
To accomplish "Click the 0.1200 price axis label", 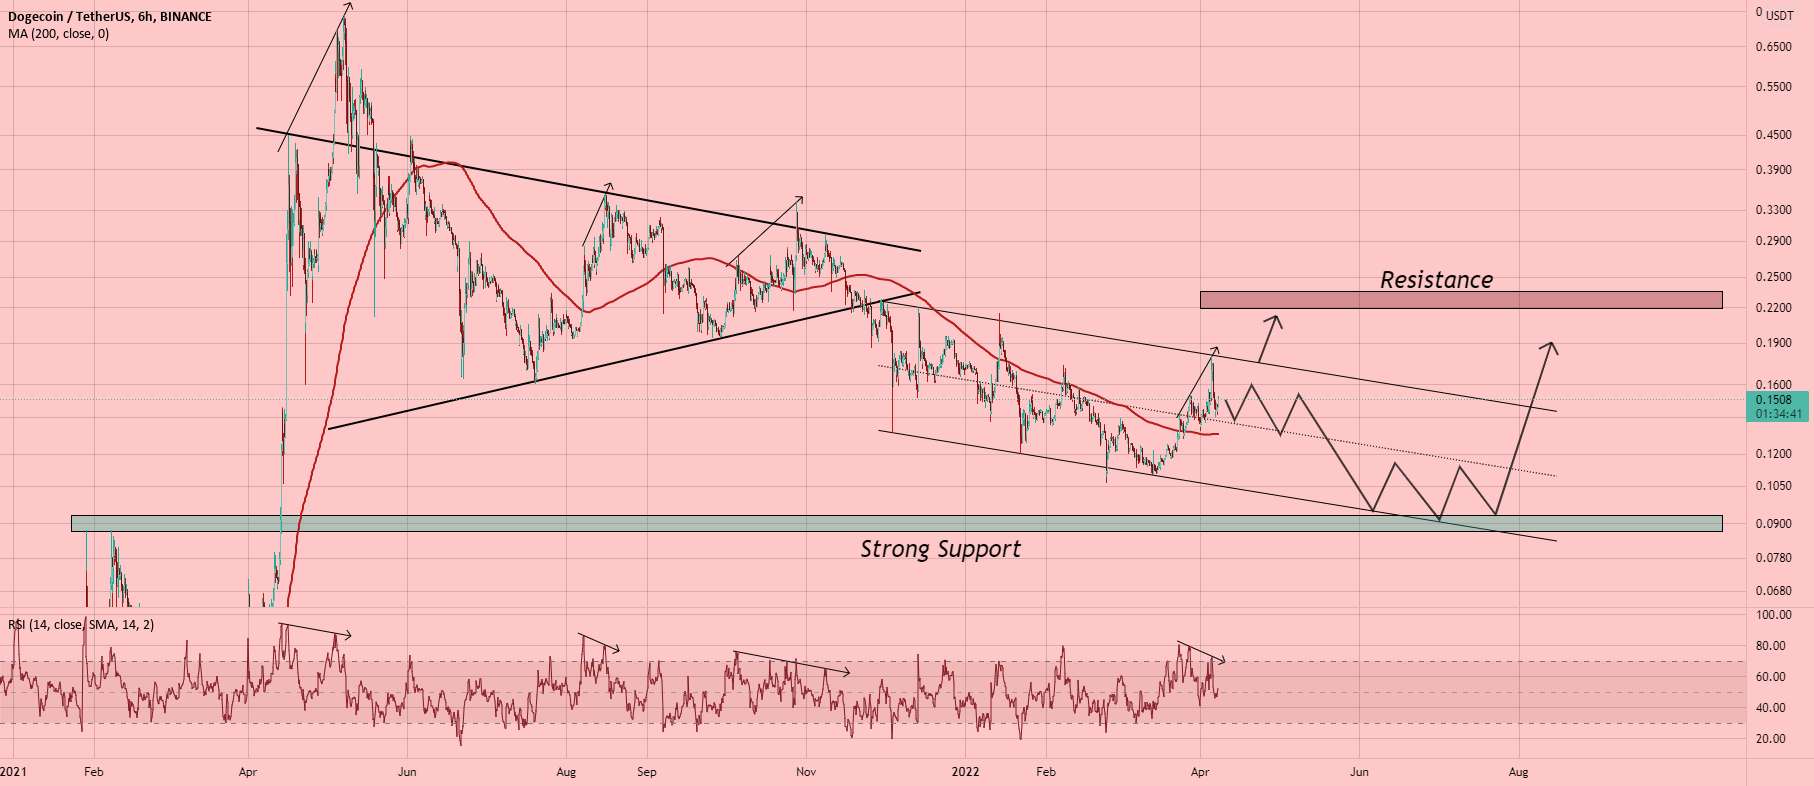I will [x=1773, y=454].
